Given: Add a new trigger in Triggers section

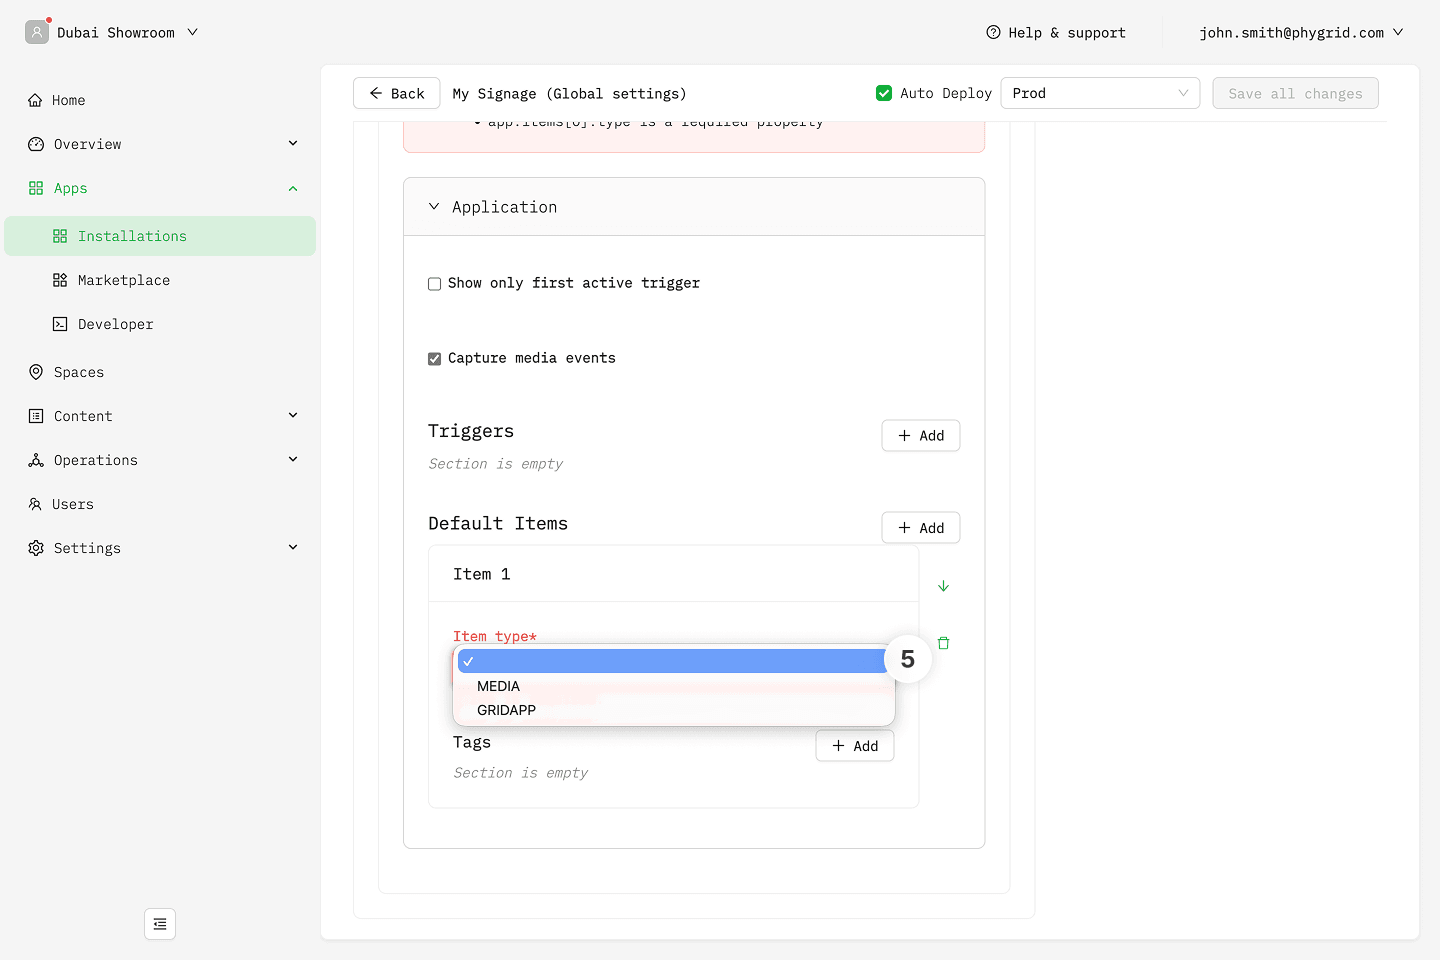Looking at the screenshot, I should 920,436.
